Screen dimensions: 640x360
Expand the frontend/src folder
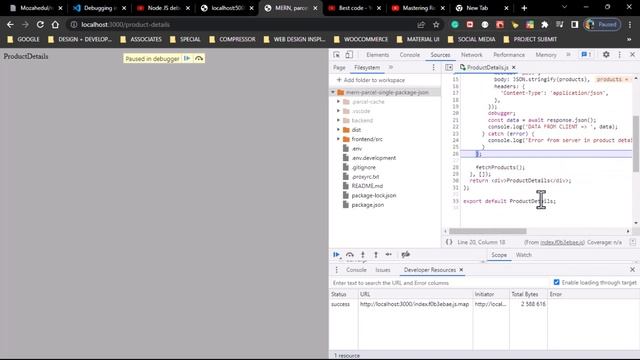(338, 139)
